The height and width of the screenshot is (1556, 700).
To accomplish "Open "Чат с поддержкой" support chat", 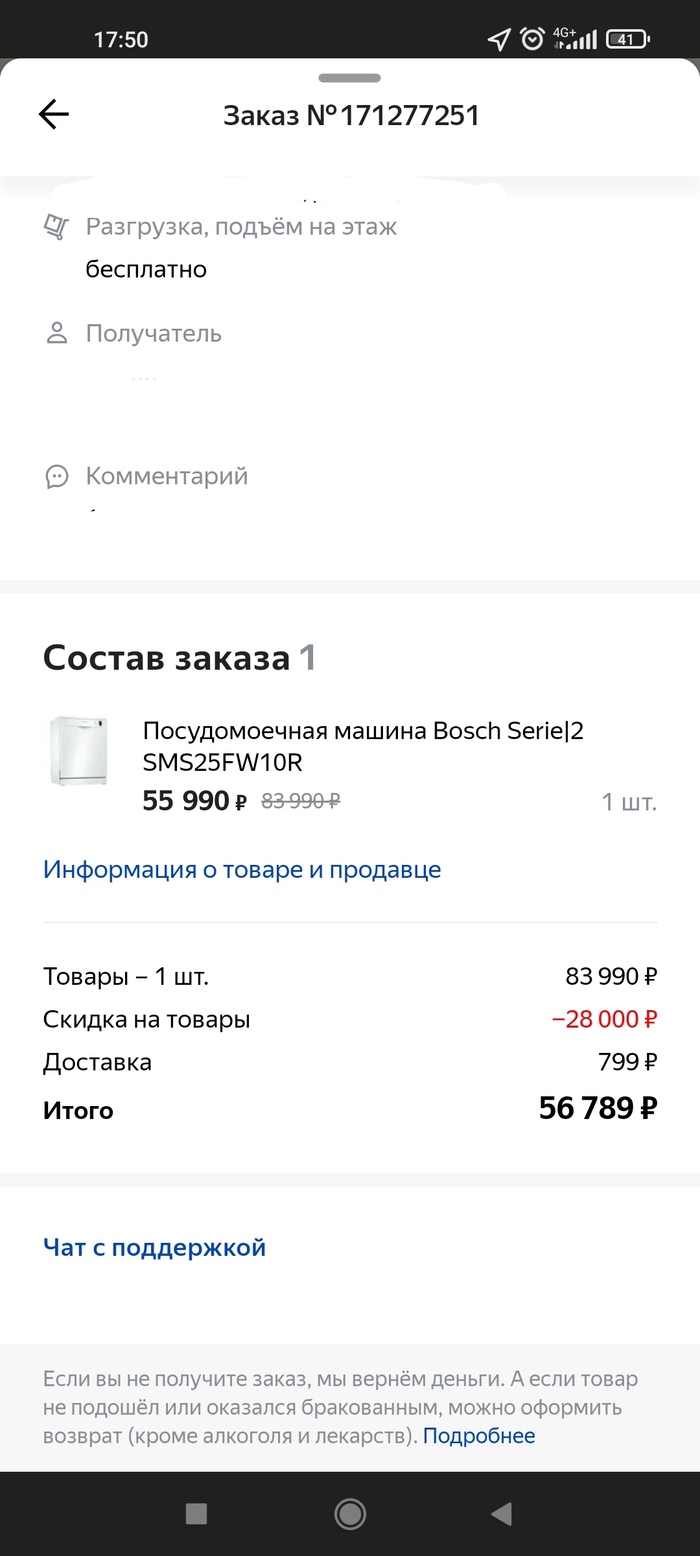I will coord(154,1247).
